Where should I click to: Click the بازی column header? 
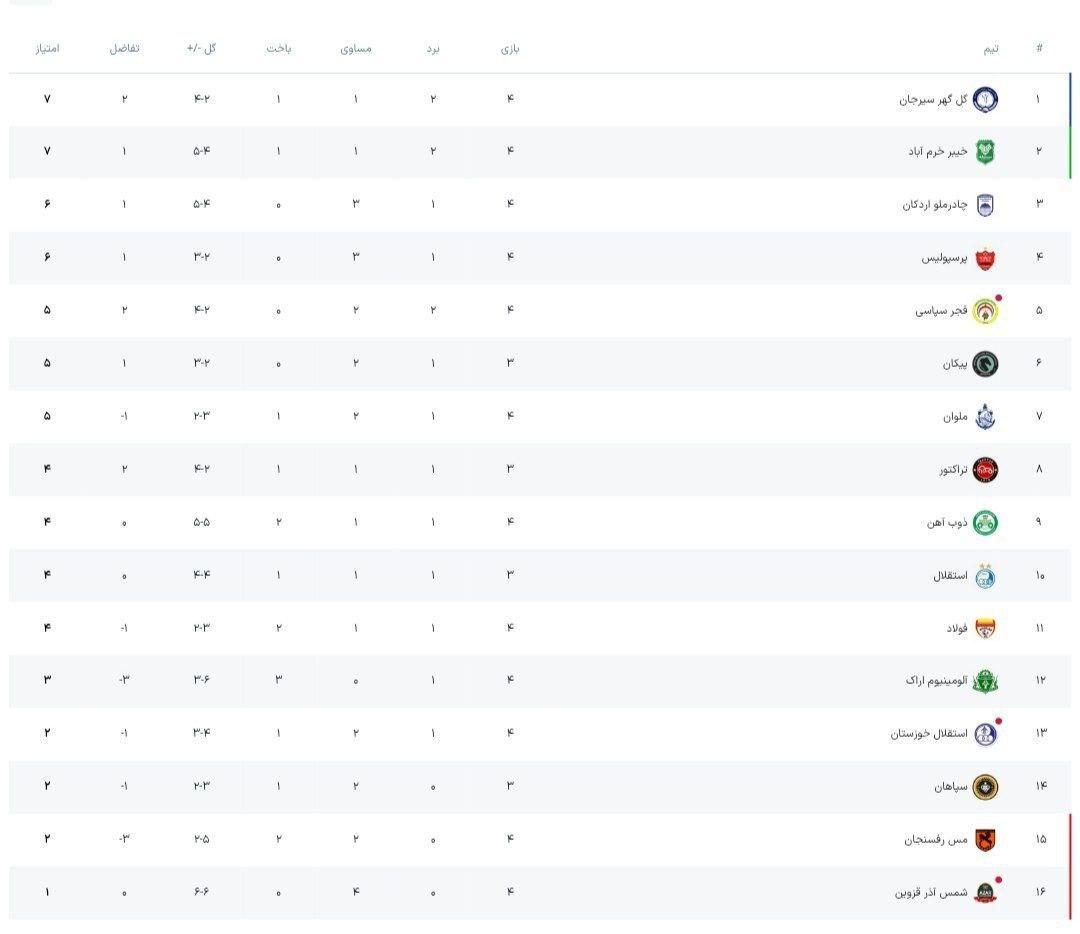coord(510,48)
